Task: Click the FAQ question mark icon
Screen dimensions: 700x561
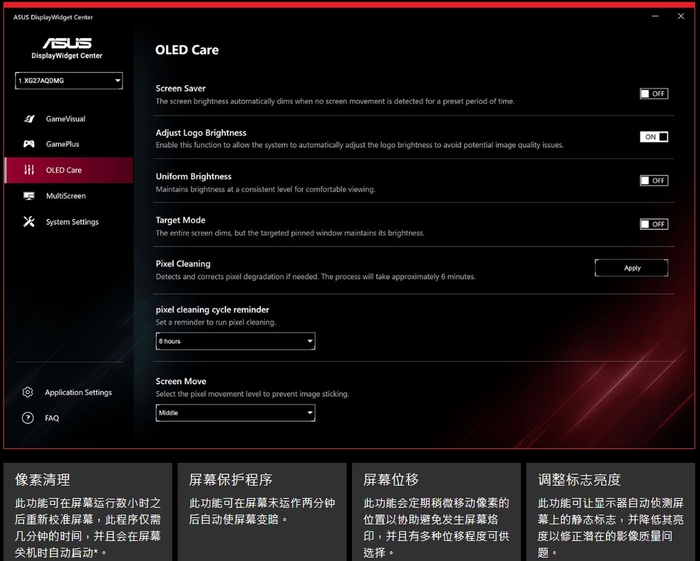Action: pyautogui.click(x=28, y=418)
